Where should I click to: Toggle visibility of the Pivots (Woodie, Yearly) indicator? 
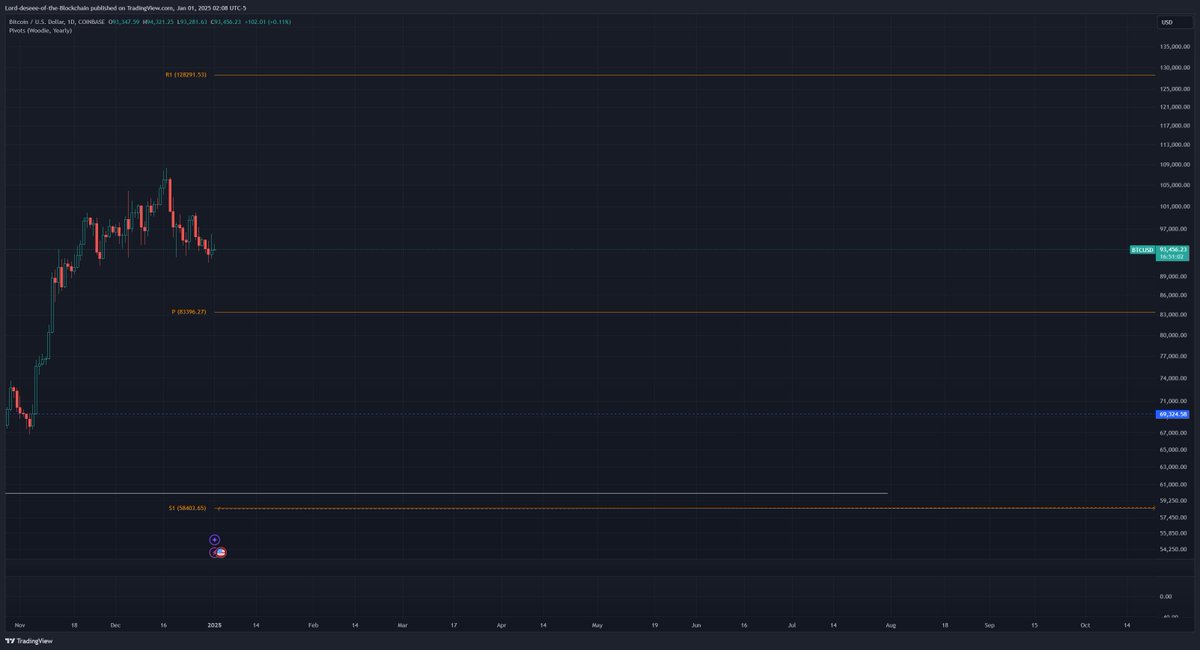coord(37,29)
